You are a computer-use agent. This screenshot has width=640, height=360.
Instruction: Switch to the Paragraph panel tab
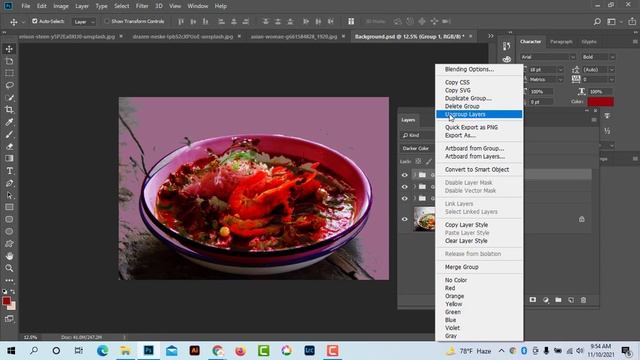561,42
